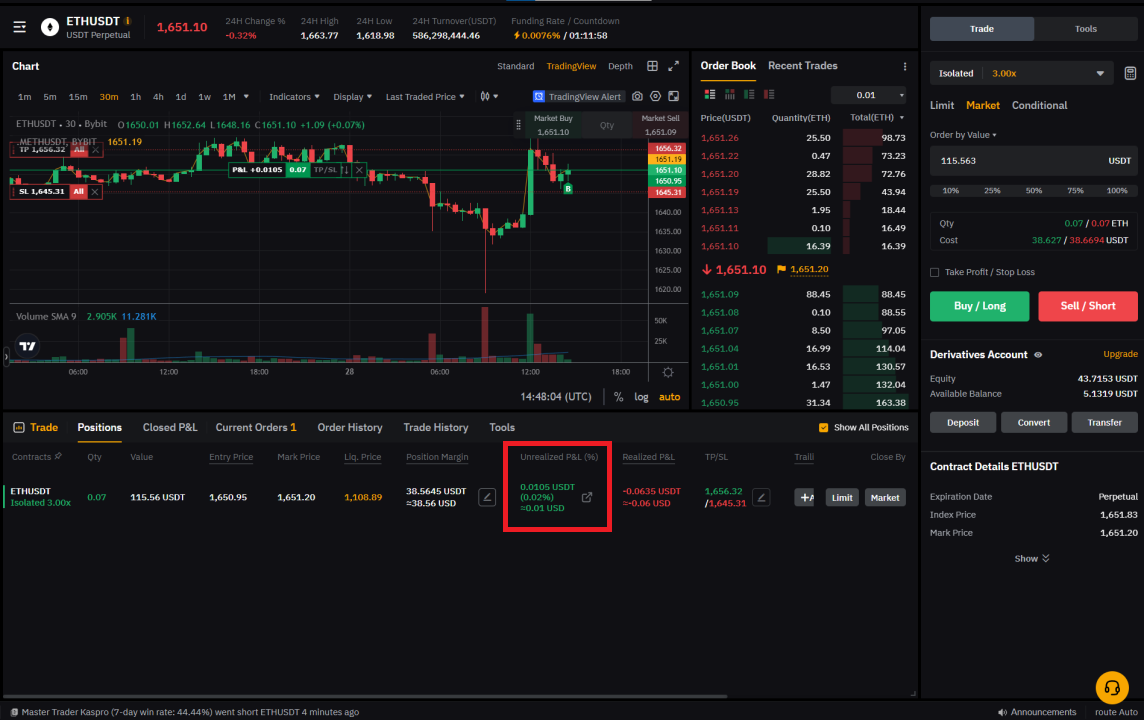This screenshot has height=720, width=1144.
Task: Select Conditional order type
Action: click(x=1039, y=105)
